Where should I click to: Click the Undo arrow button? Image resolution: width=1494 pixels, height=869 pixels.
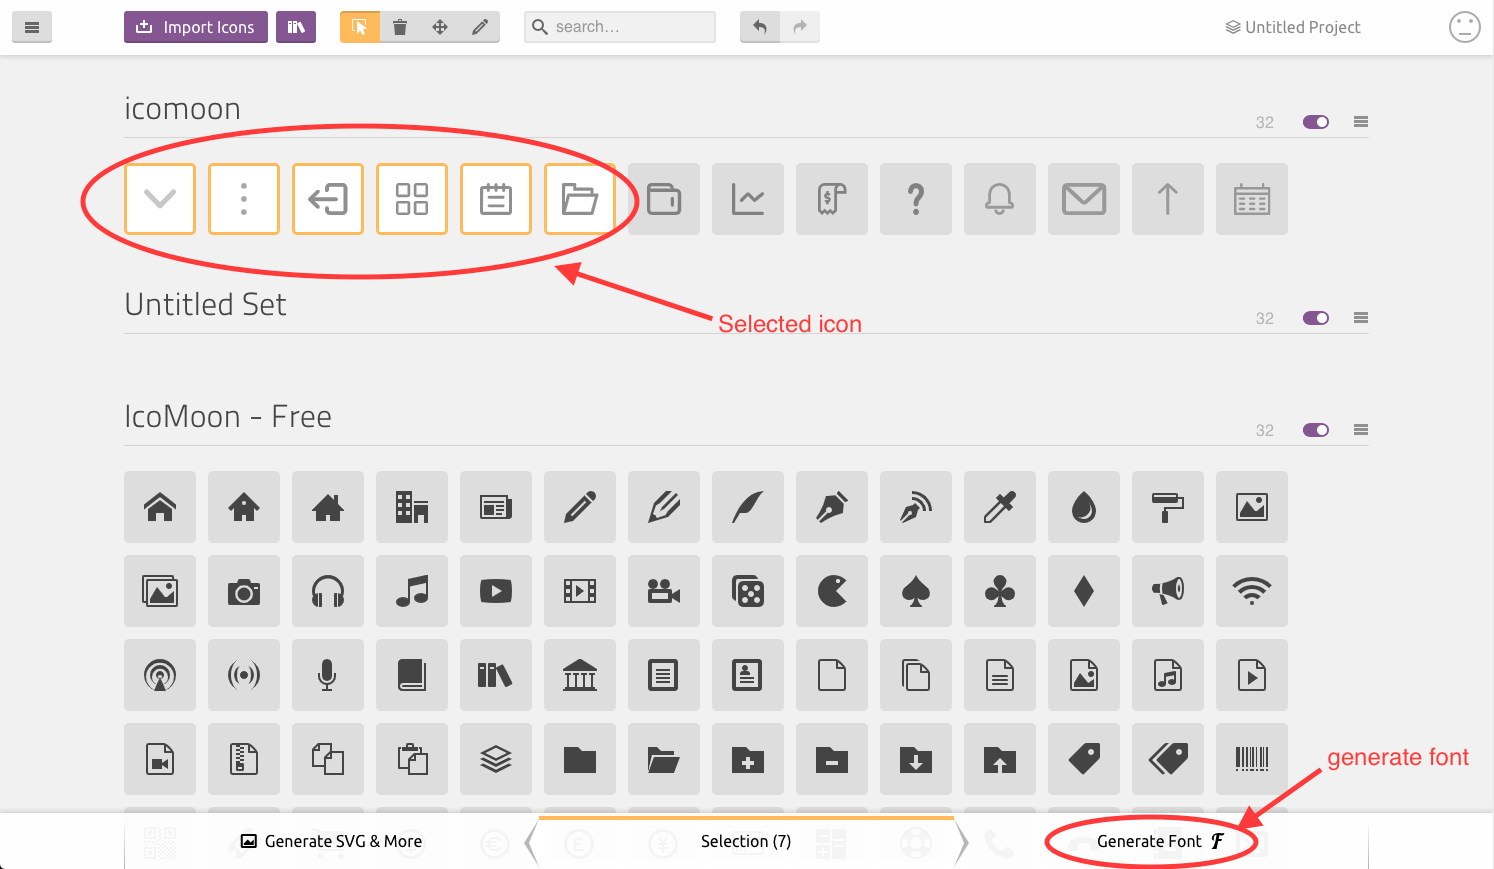760,27
